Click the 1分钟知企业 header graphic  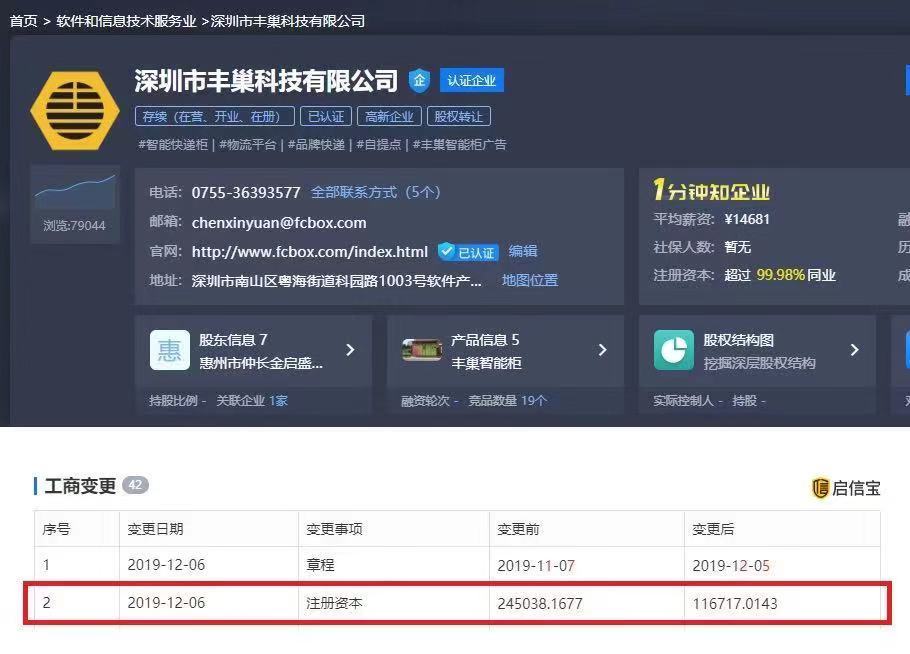[713, 187]
